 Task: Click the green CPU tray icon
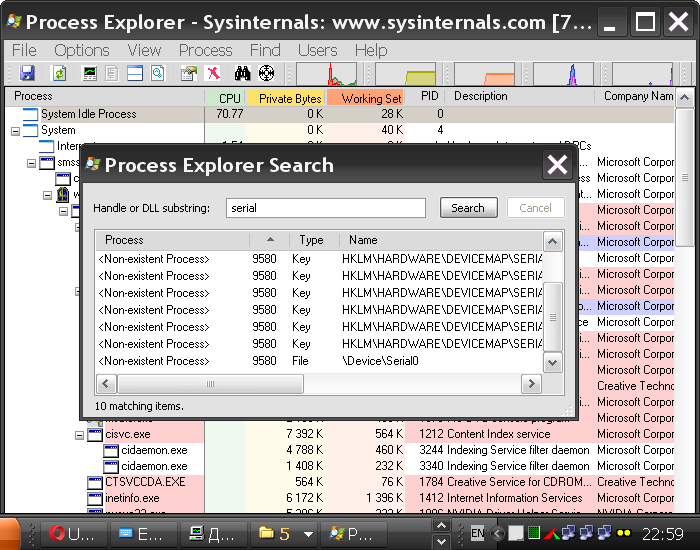click(533, 533)
